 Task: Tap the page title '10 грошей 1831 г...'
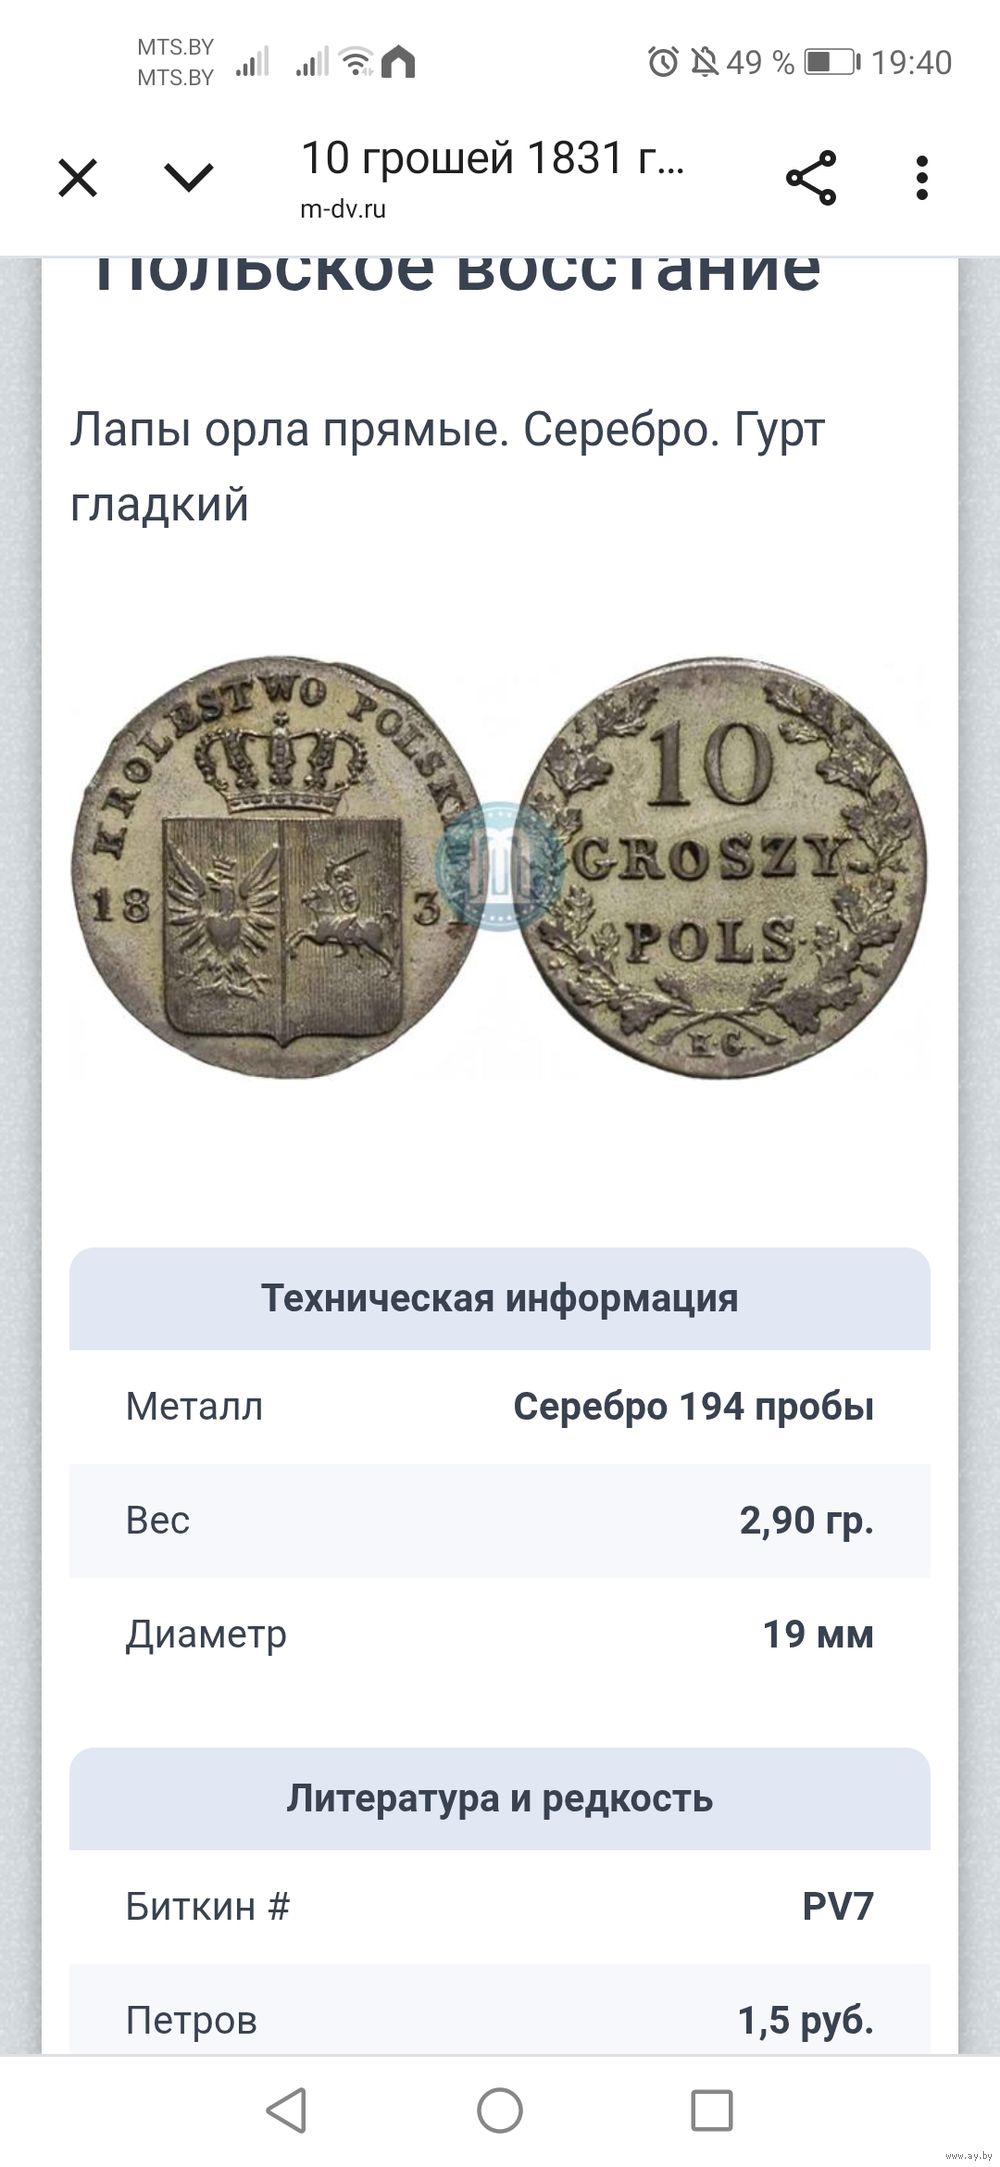[x=492, y=158]
